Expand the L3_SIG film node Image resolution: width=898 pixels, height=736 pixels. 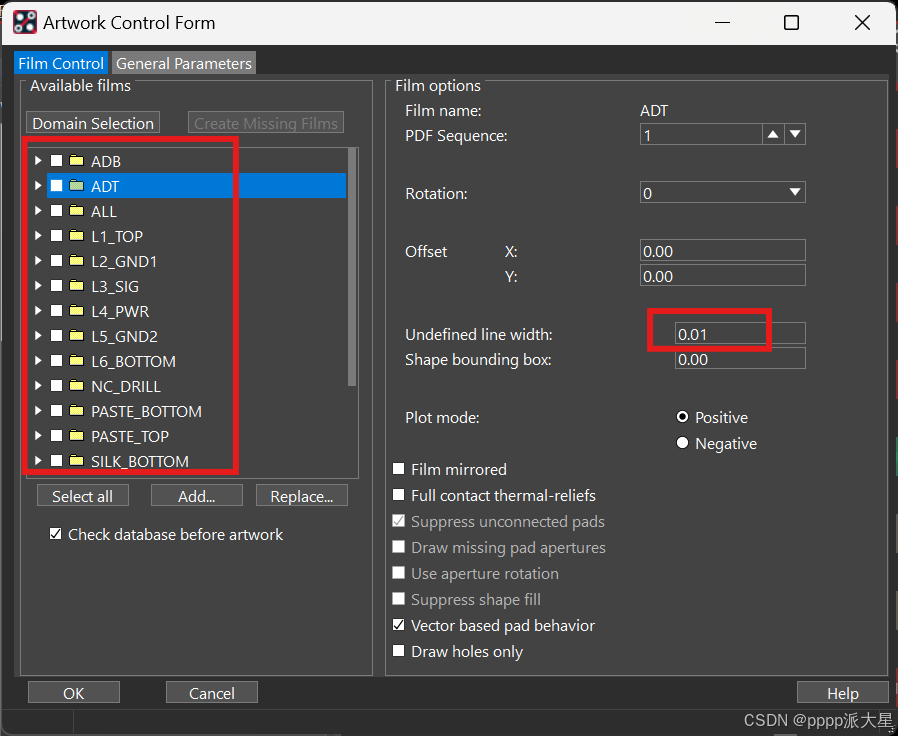click(x=38, y=286)
